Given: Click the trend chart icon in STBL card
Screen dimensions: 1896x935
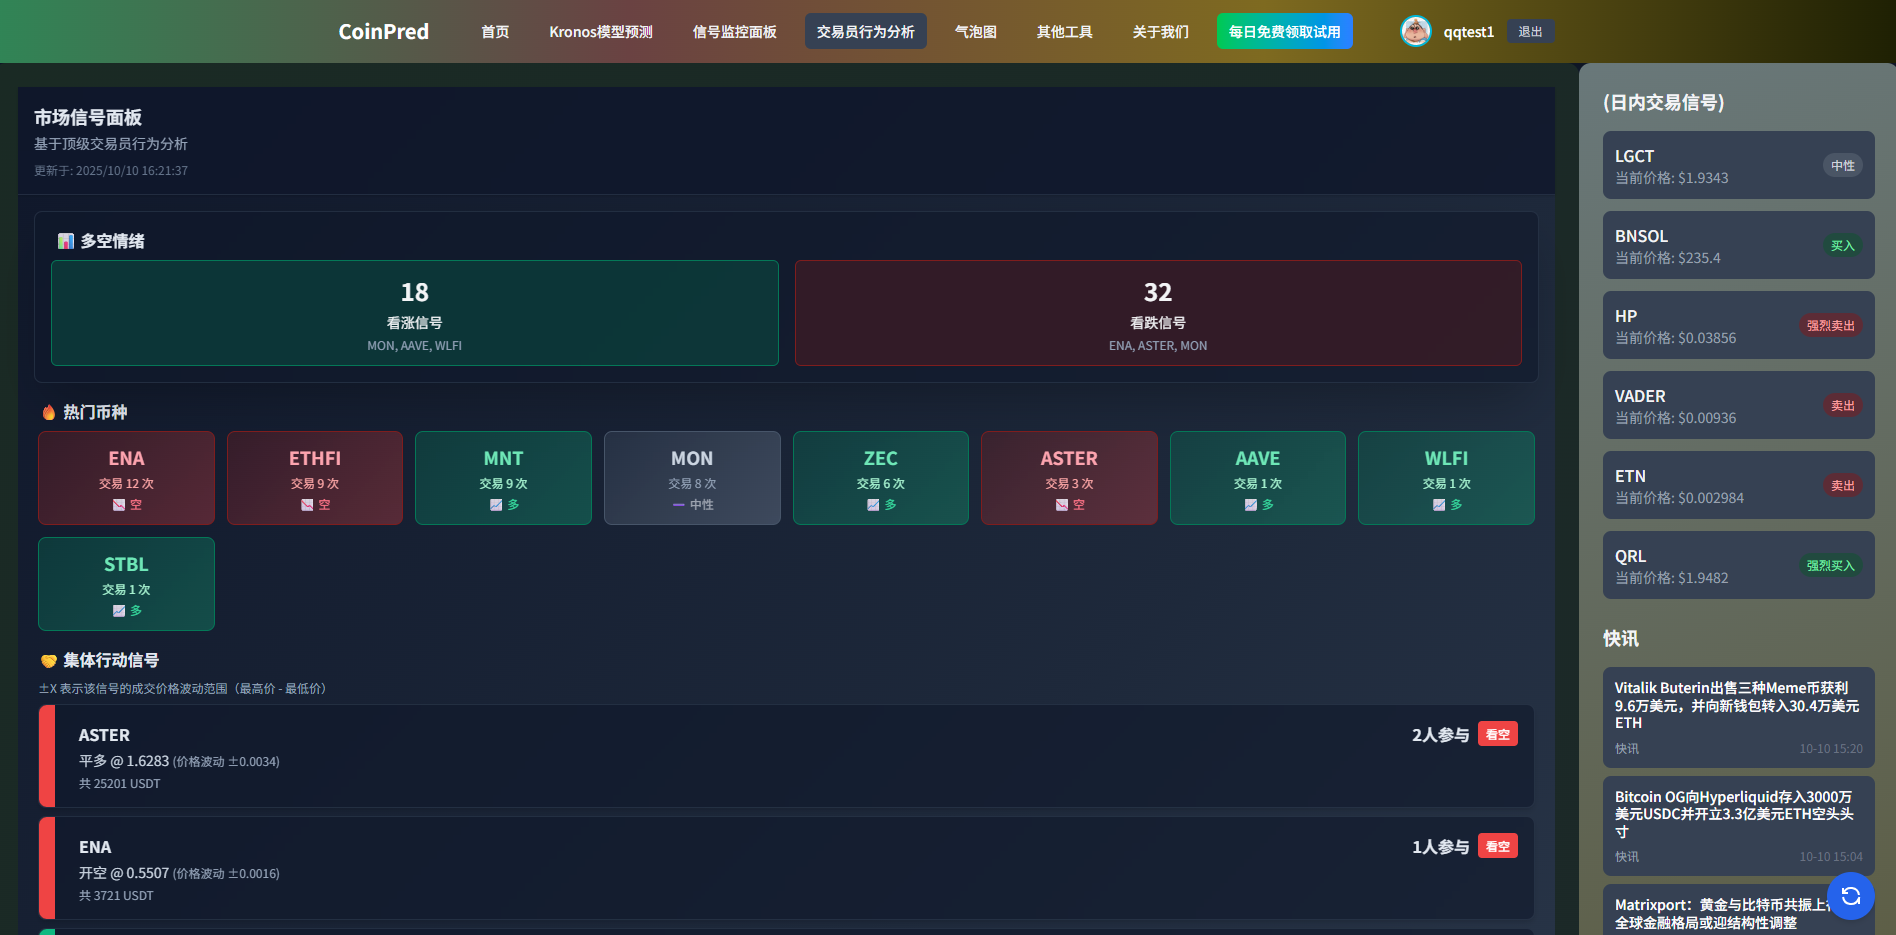Looking at the screenshot, I should click(x=119, y=611).
